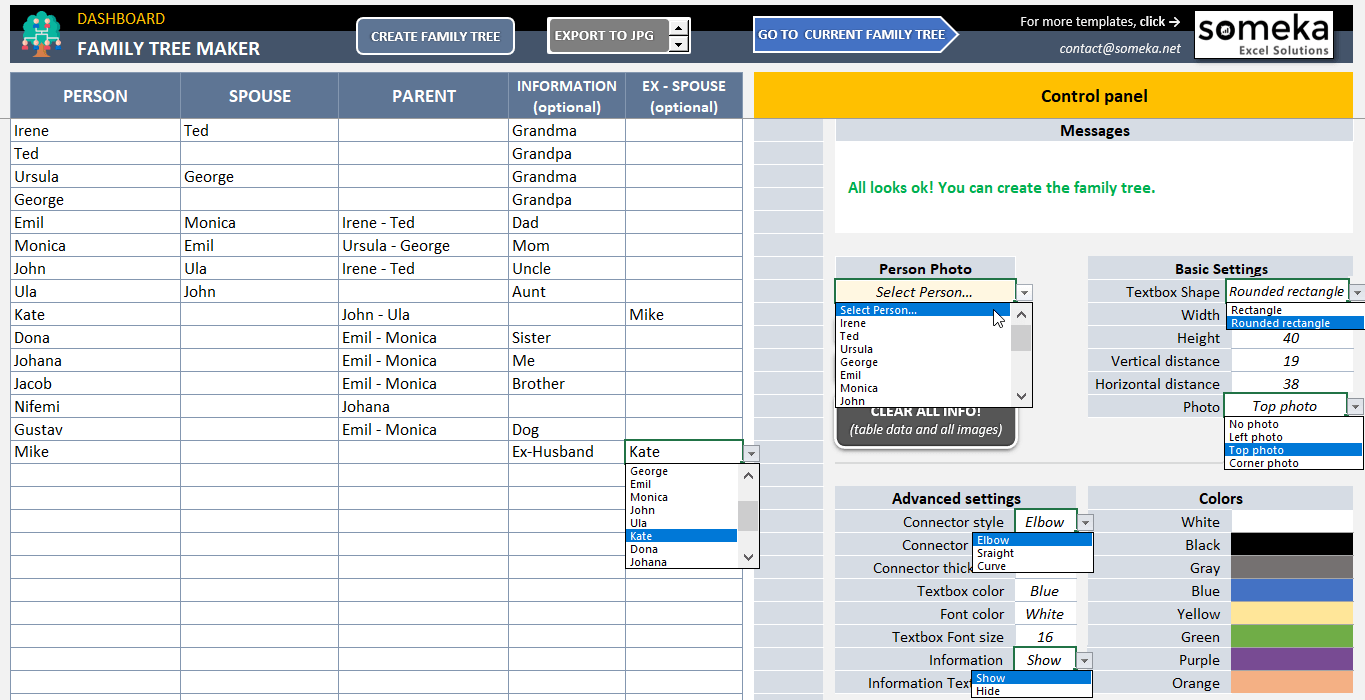1365x700 pixels.
Task: Open the Select Person dropdown arrow
Action: coord(1022,291)
